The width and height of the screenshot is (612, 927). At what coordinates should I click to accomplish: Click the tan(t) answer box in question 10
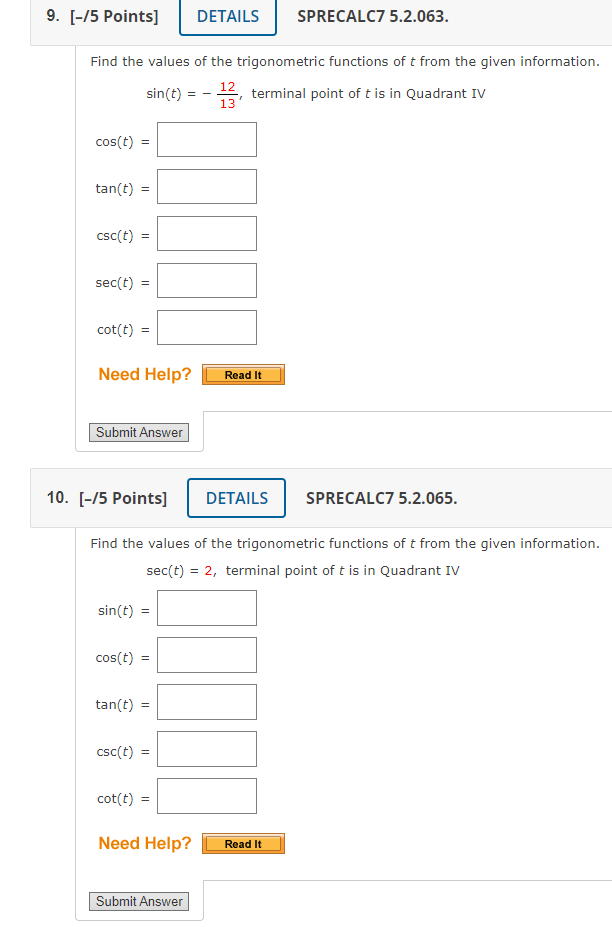[206, 701]
